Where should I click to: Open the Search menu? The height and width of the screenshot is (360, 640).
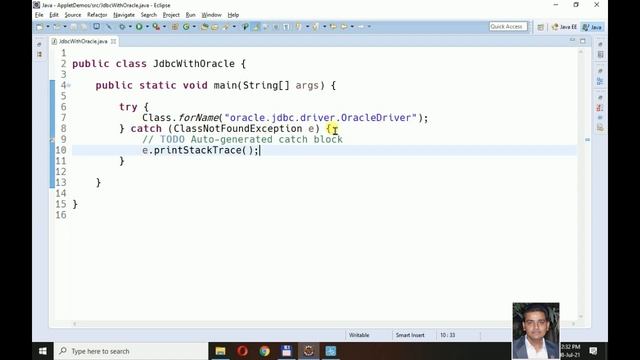click(149, 15)
